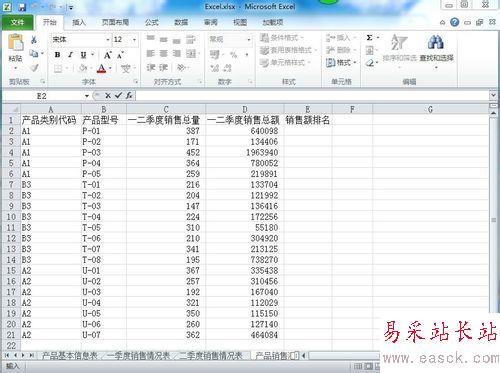500x373 pixels.
Task: Open the Format cells button
Action: 340,63
